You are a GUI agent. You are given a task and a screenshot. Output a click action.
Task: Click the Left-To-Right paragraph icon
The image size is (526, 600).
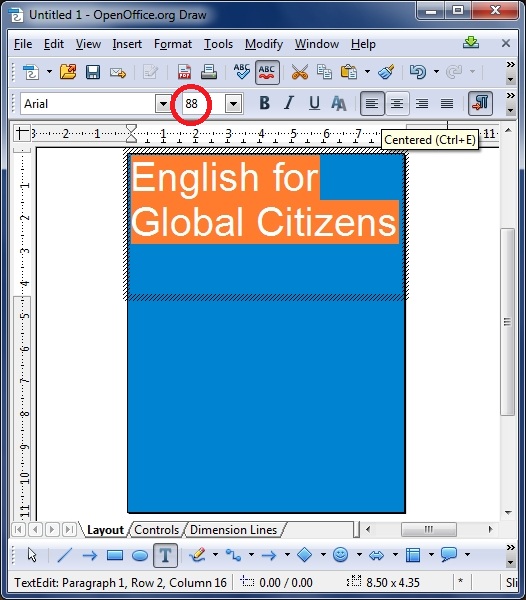pyautogui.click(x=480, y=103)
